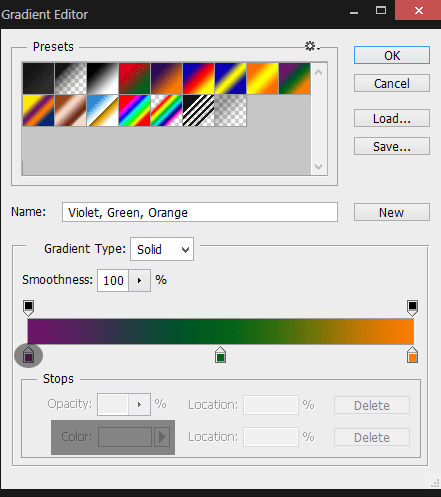Open the Color stop picker arrow
The width and height of the screenshot is (441, 497).
[x=162, y=437]
